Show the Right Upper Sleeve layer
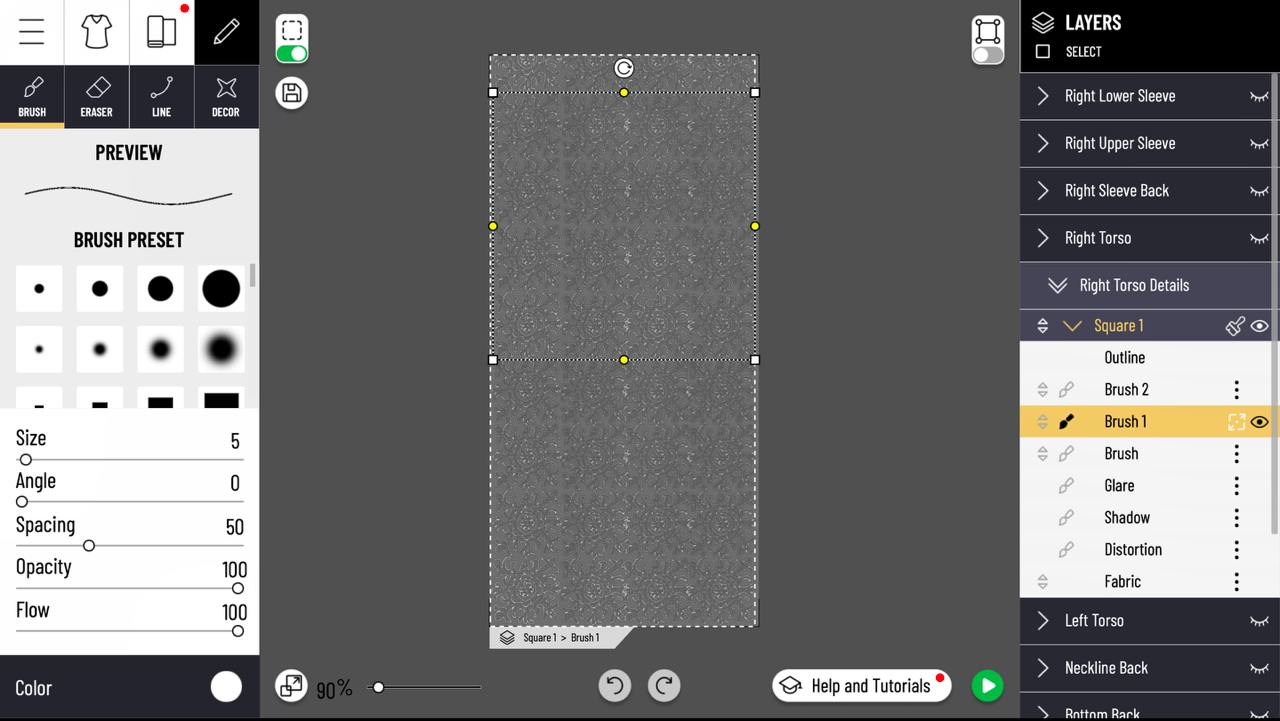1280x721 pixels. 1259,144
